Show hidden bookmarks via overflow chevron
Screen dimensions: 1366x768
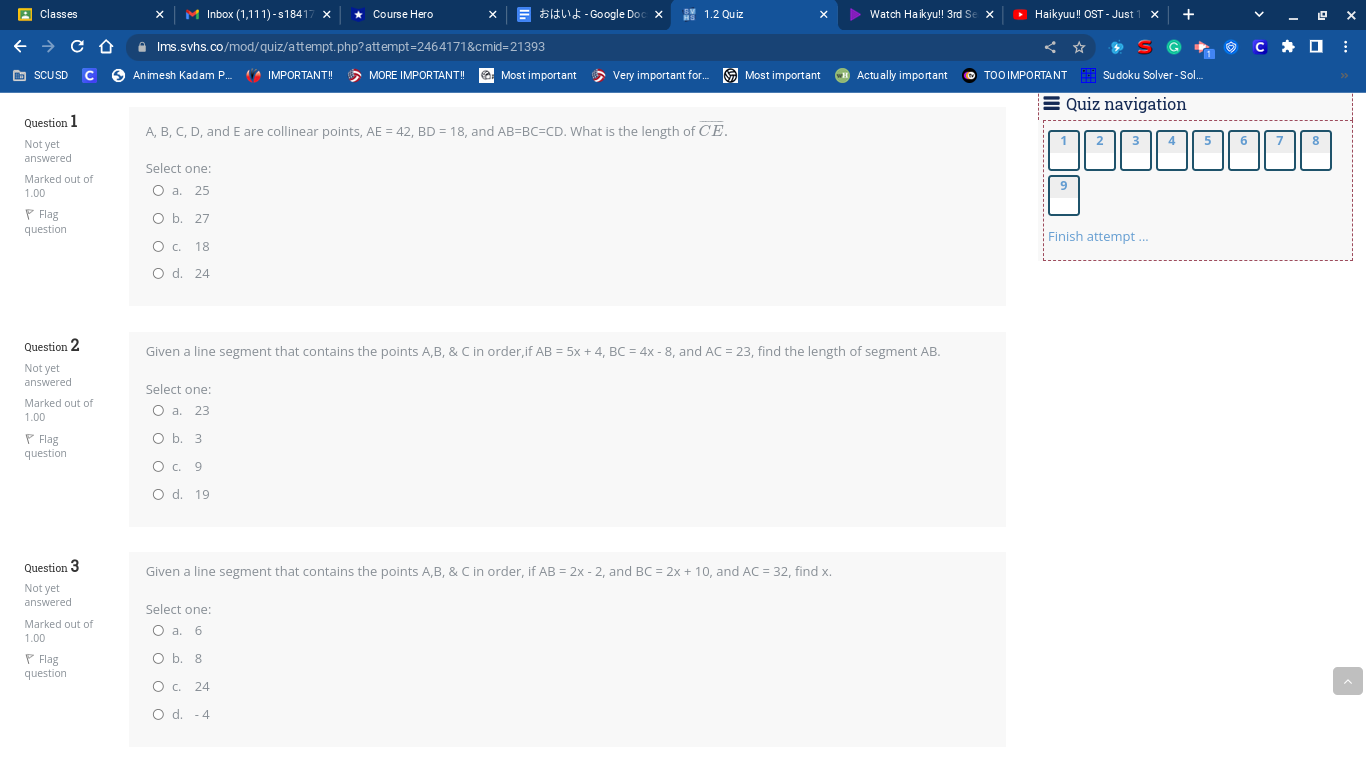tap(1344, 75)
